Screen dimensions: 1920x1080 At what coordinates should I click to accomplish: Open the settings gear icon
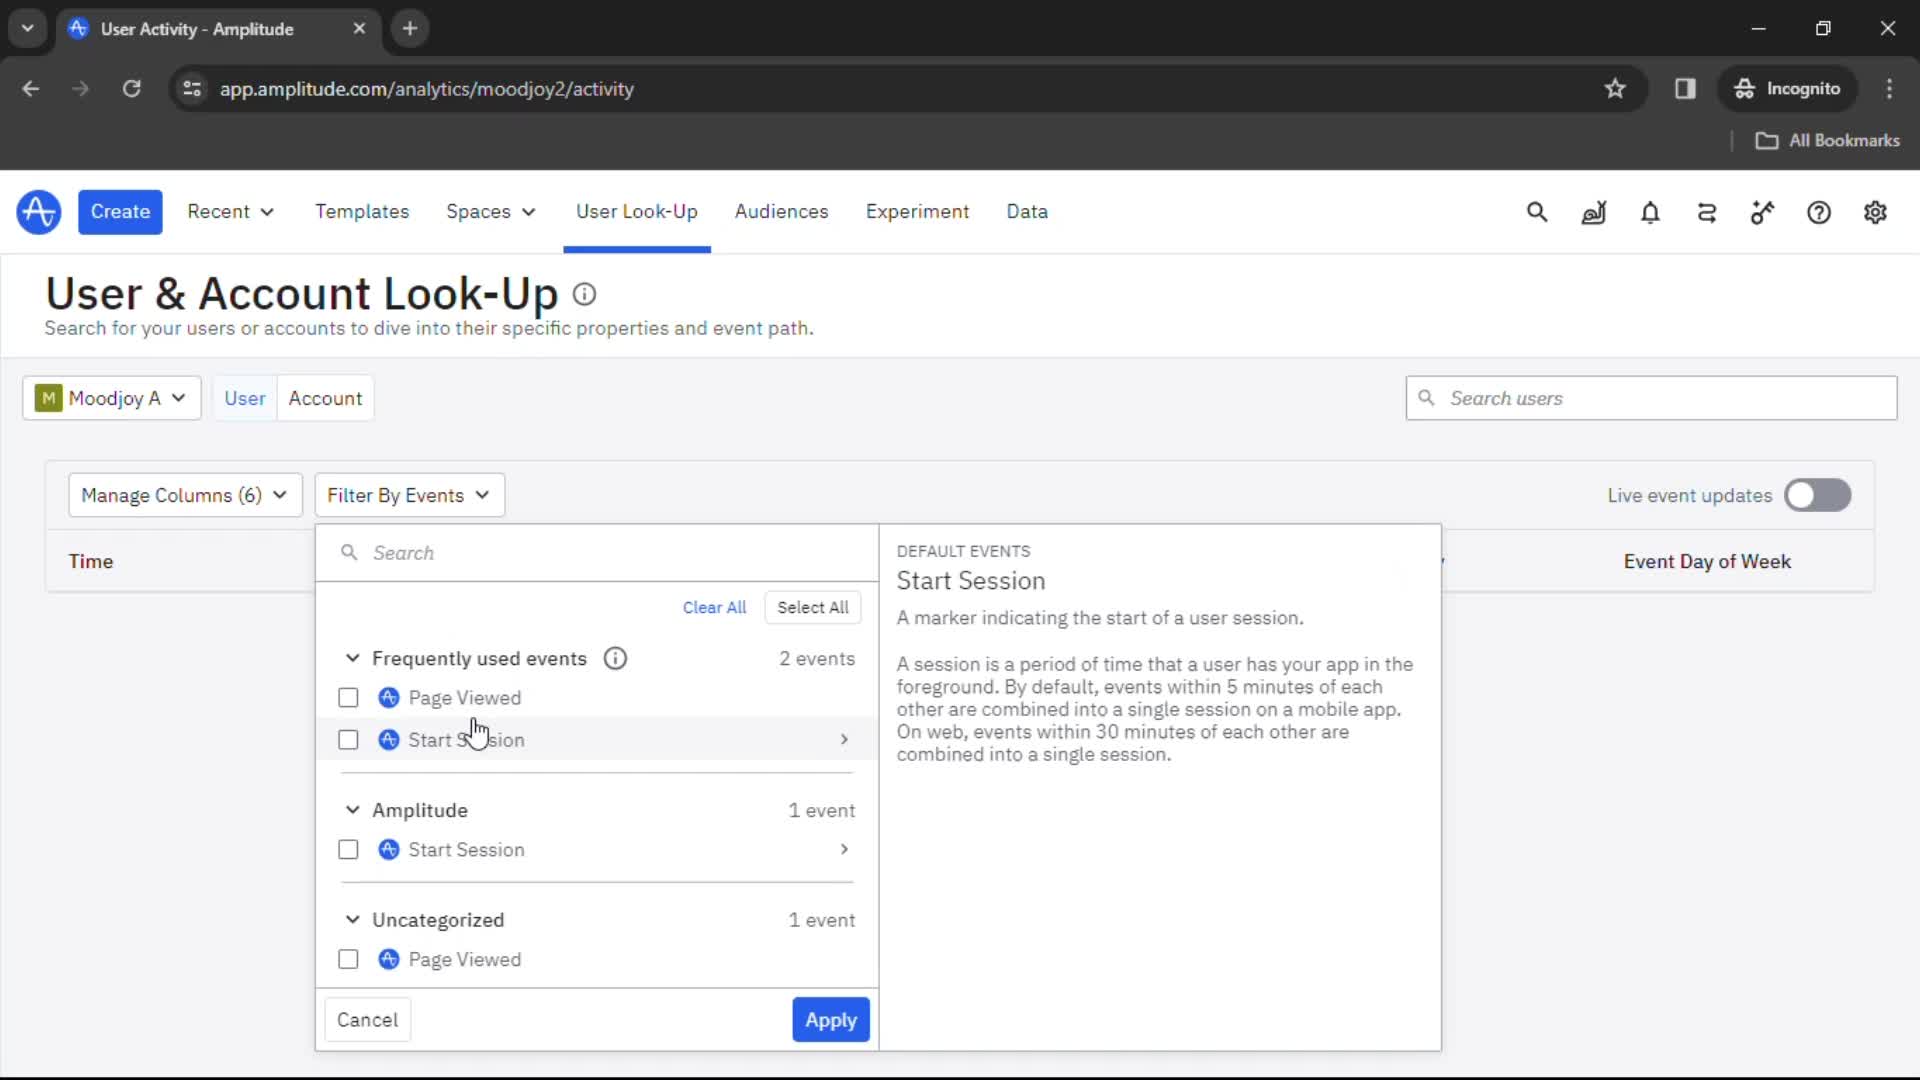pos(1875,212)
